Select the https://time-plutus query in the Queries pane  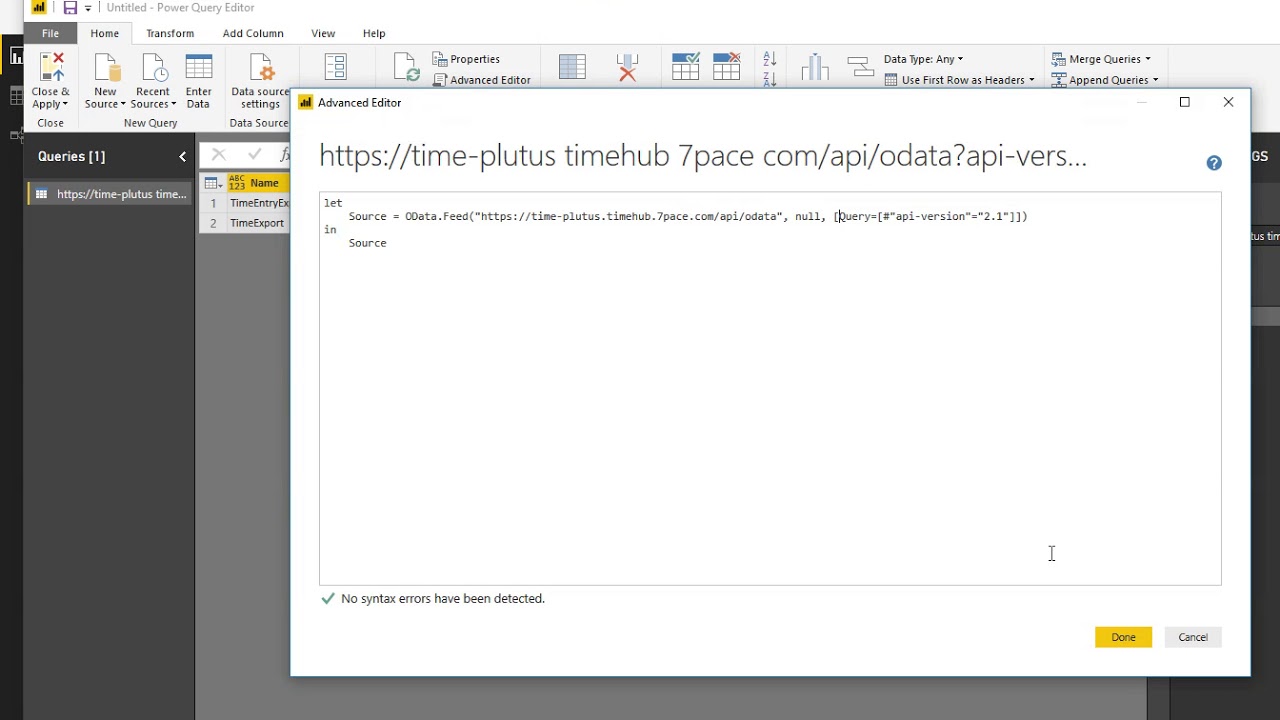[110, 194]
